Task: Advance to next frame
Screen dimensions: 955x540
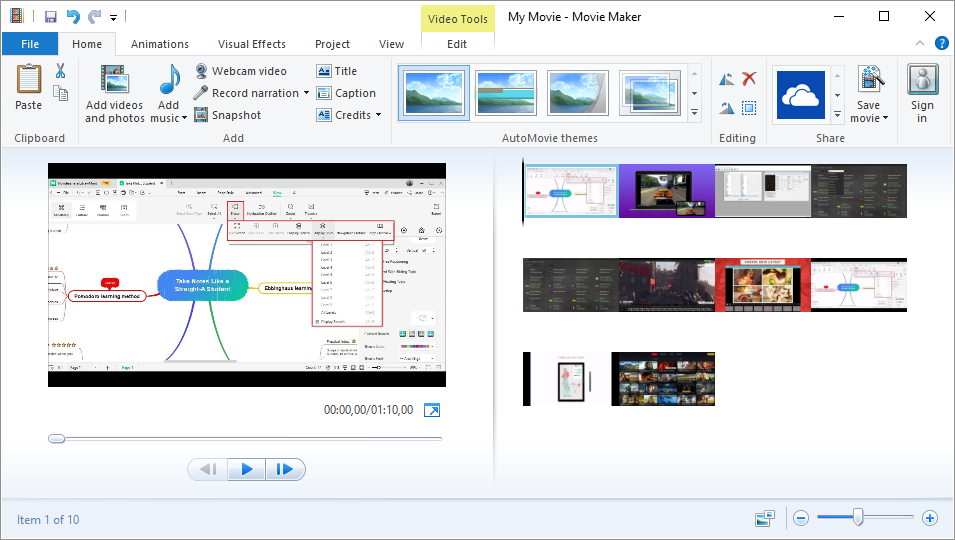Action: tap(284, 469)
